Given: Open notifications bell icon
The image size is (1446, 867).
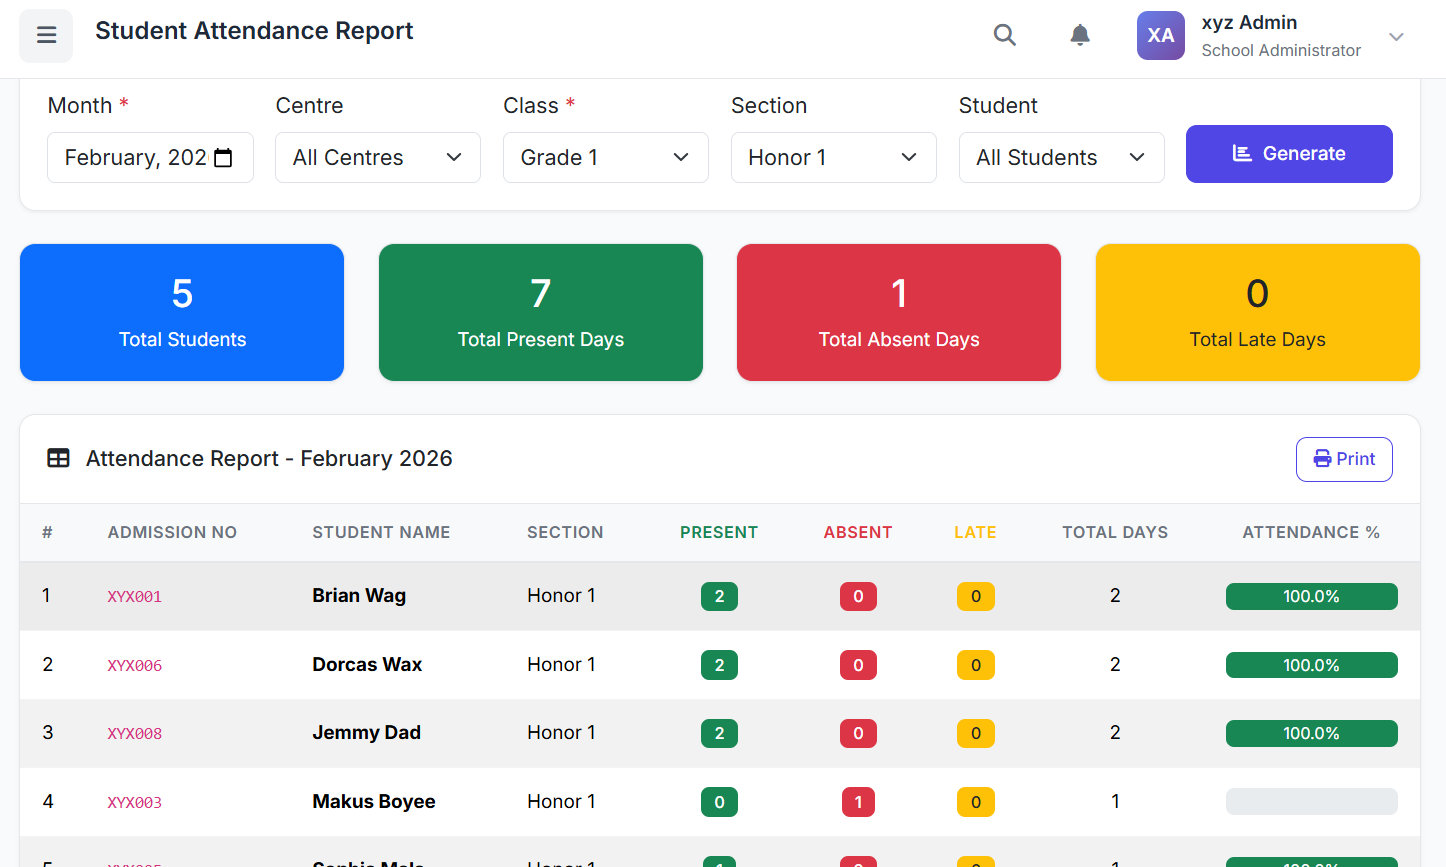Looking at the screenshot, I should (x=1079, y=36).
